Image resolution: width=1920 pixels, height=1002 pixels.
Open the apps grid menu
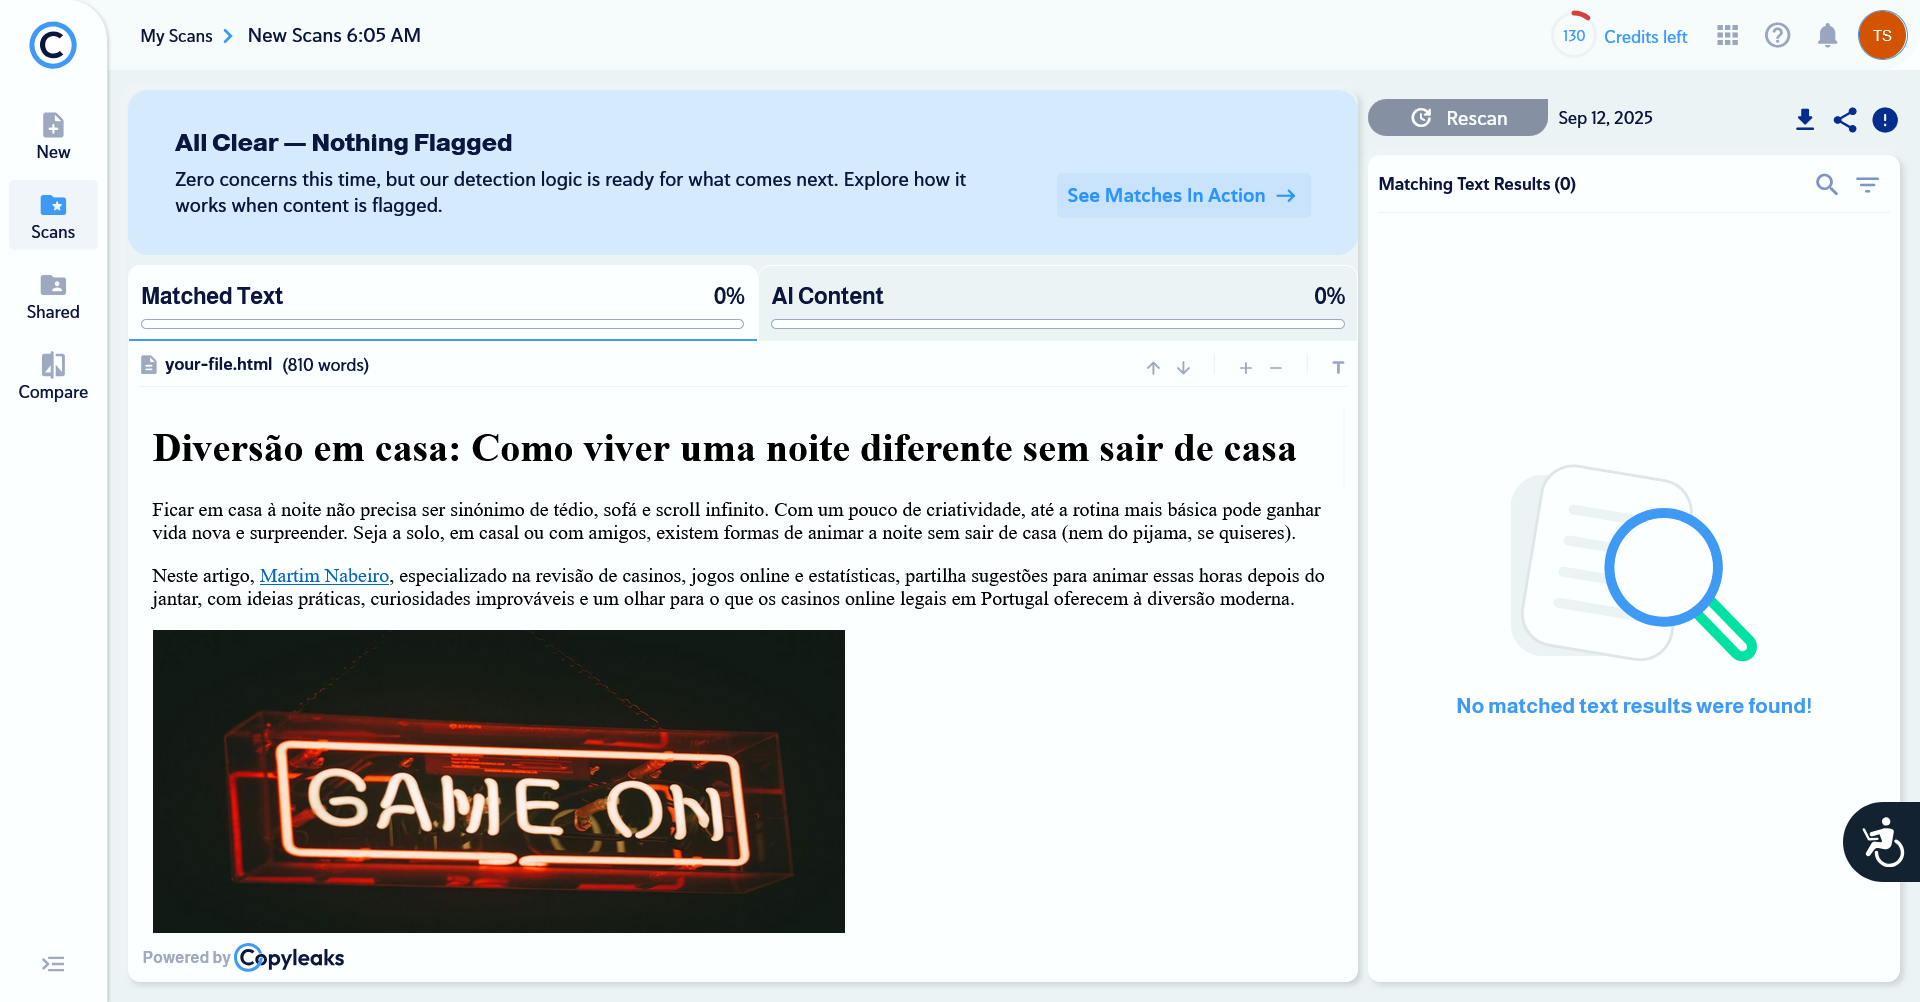pos(1727,36)
